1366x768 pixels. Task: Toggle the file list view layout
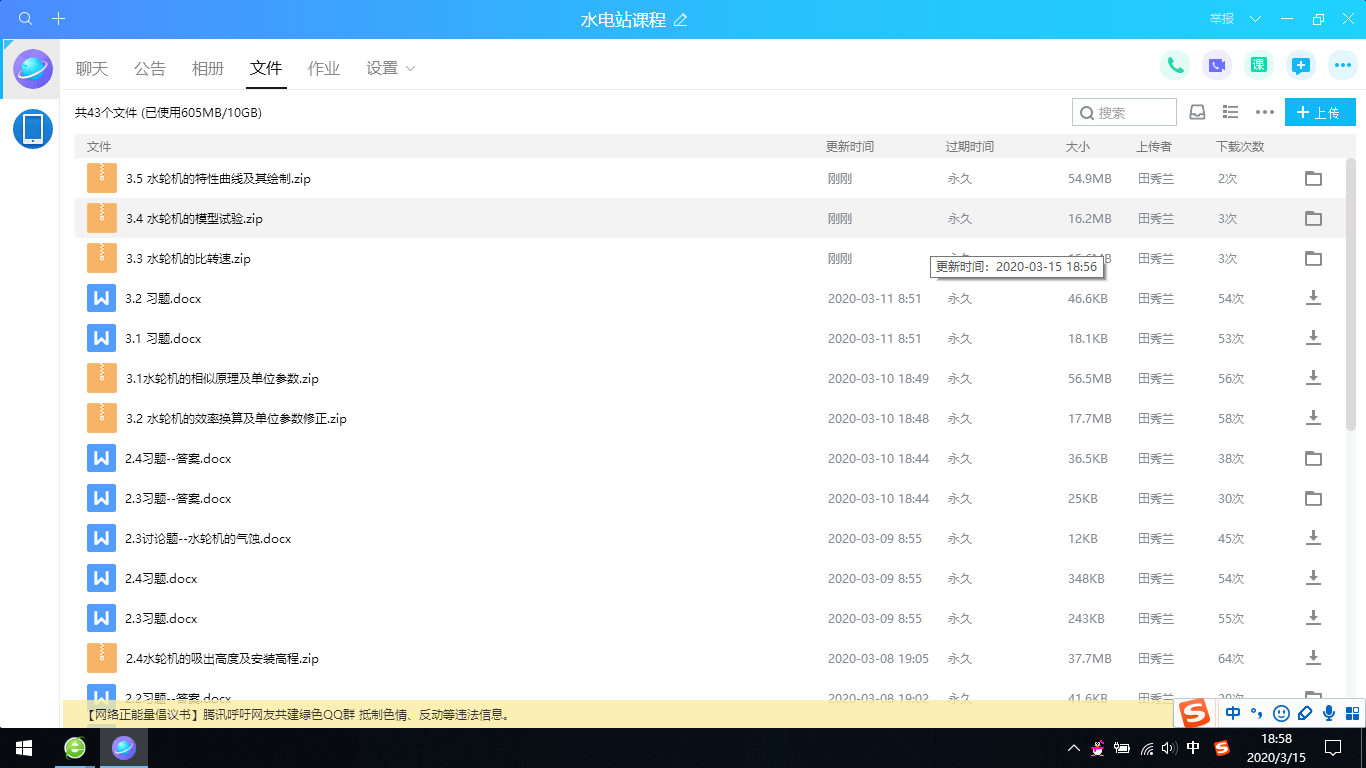[x=1231, y=112]
